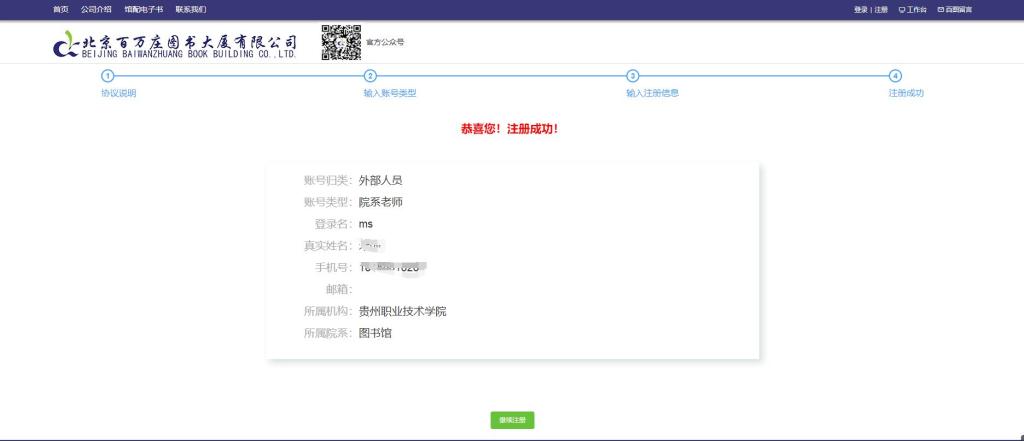
Task: Click the step 3 circle icon
Action: pos(632,76)
